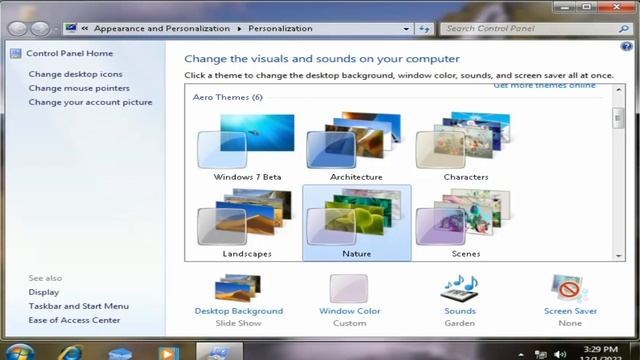Open Change mouse pointers
The image size is (640, 360).
[x=79, y=88]
